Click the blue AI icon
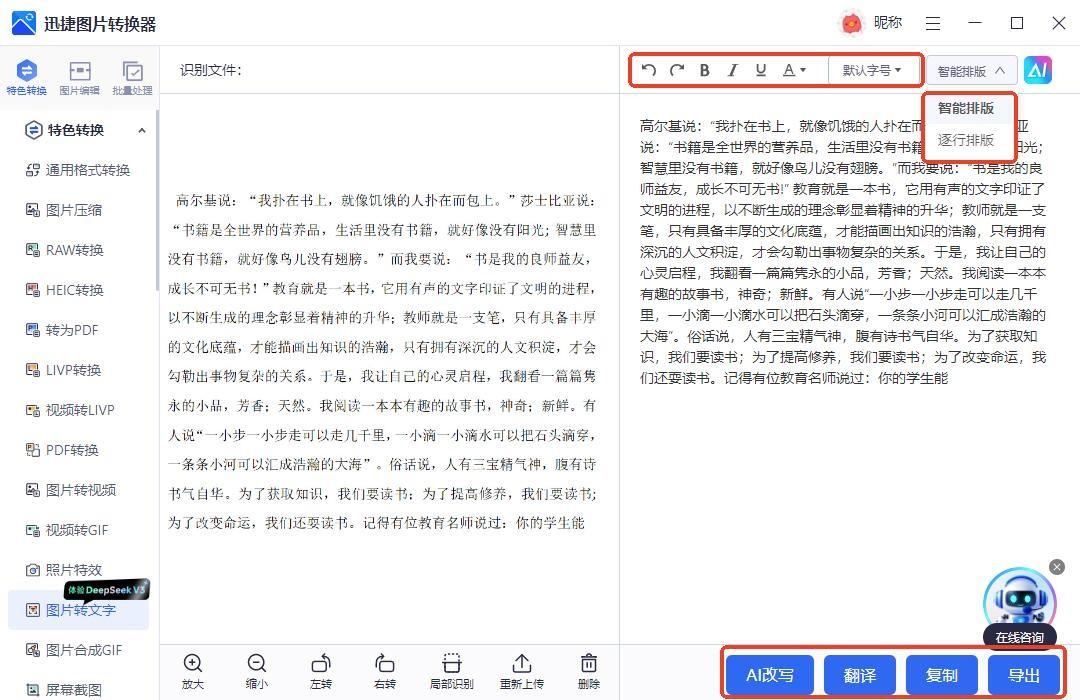Image resolution: width=1080 pixels, height=700 pixels. pos(1038,70)
